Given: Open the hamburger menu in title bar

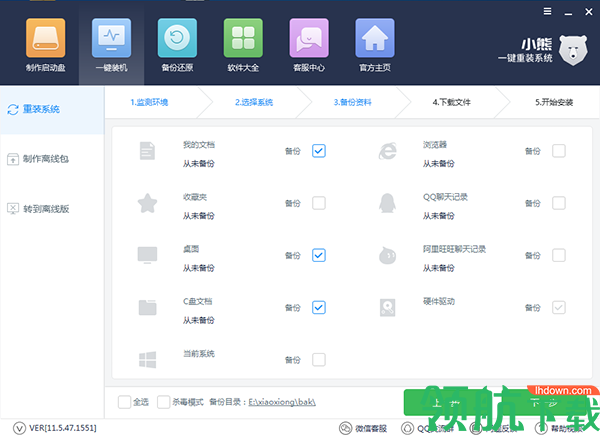Looking at the screenshot, I should coord(548,11).
